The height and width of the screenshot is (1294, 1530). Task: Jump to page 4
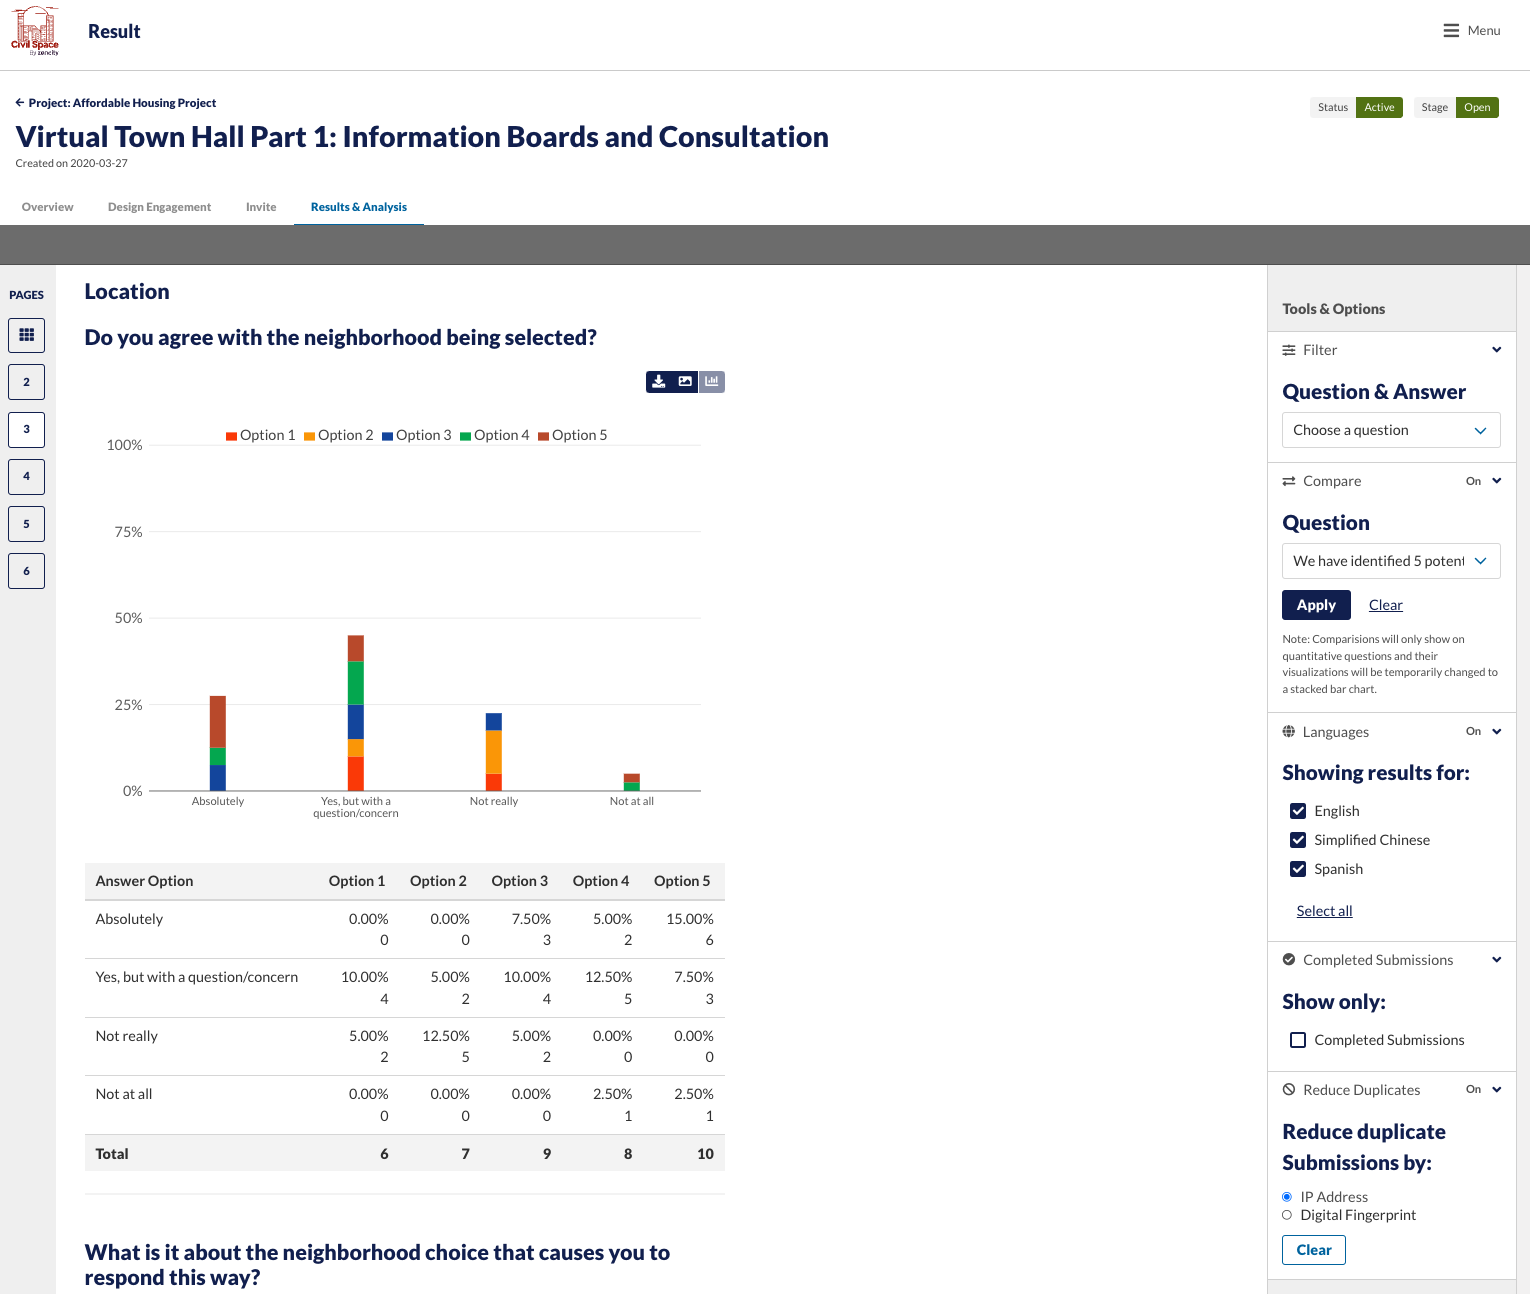(x=27, y=476)
